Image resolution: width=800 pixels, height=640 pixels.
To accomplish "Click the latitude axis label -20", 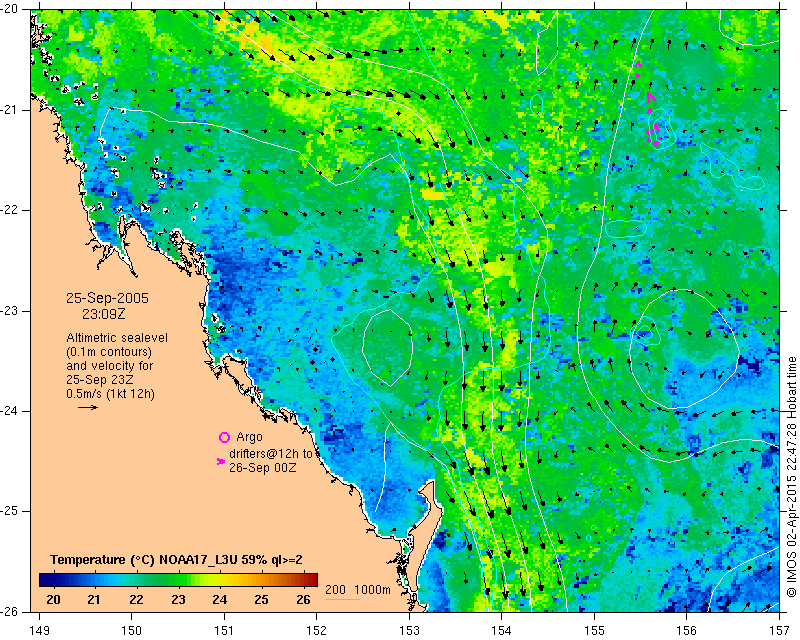I will tap(10, 10).
